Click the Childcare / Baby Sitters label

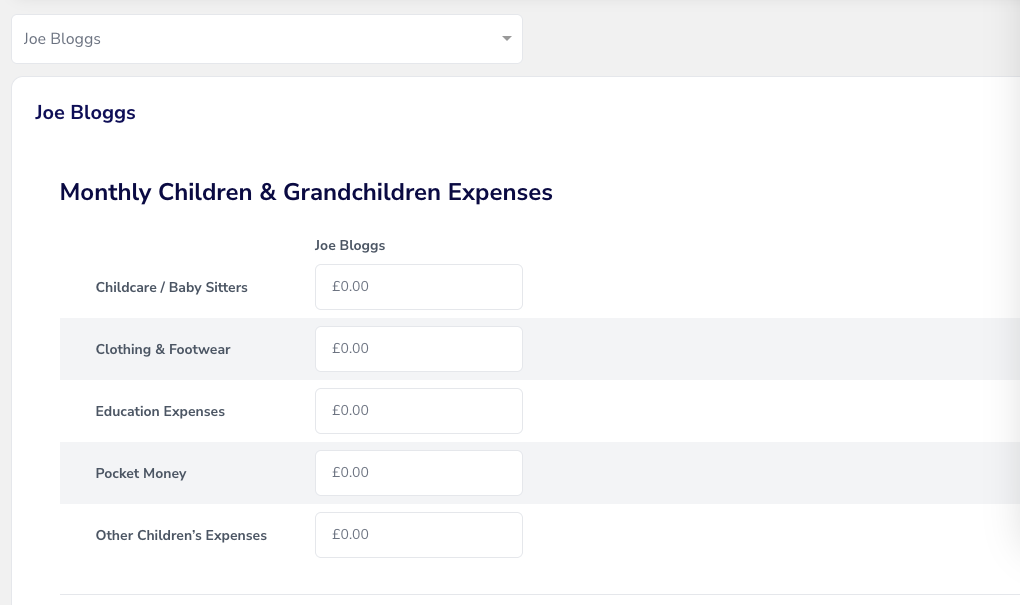pyautogui.click(x=172, y=288)
